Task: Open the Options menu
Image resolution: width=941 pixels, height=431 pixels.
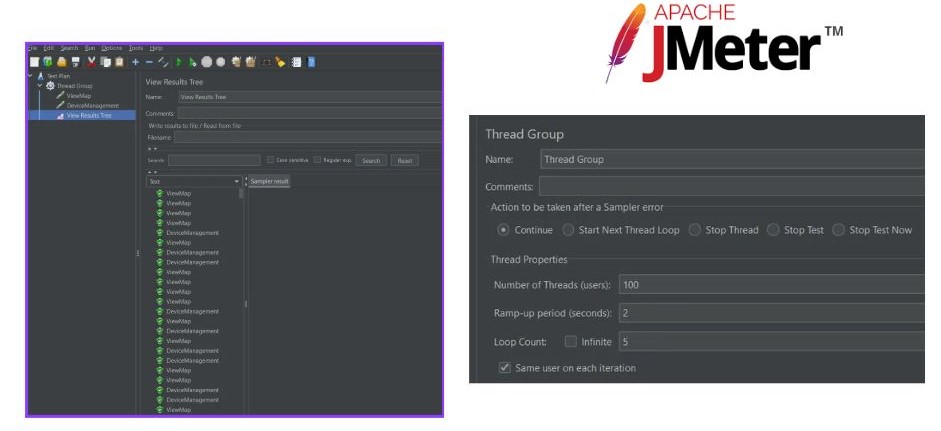Action: tap(112, 48)
